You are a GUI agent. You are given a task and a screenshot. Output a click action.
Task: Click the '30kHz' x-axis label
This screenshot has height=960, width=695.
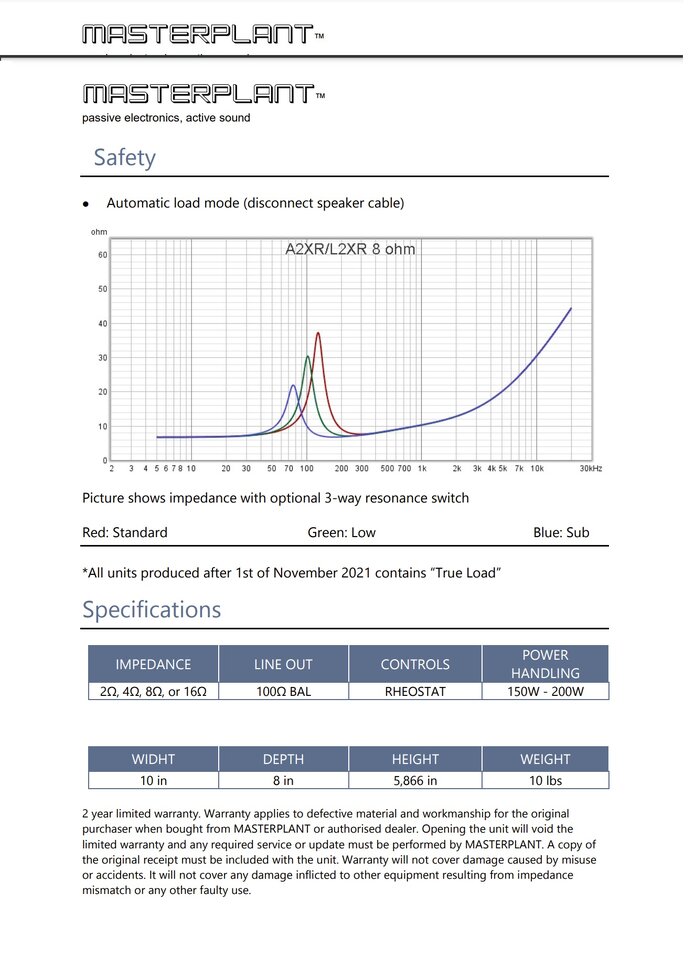591,468
